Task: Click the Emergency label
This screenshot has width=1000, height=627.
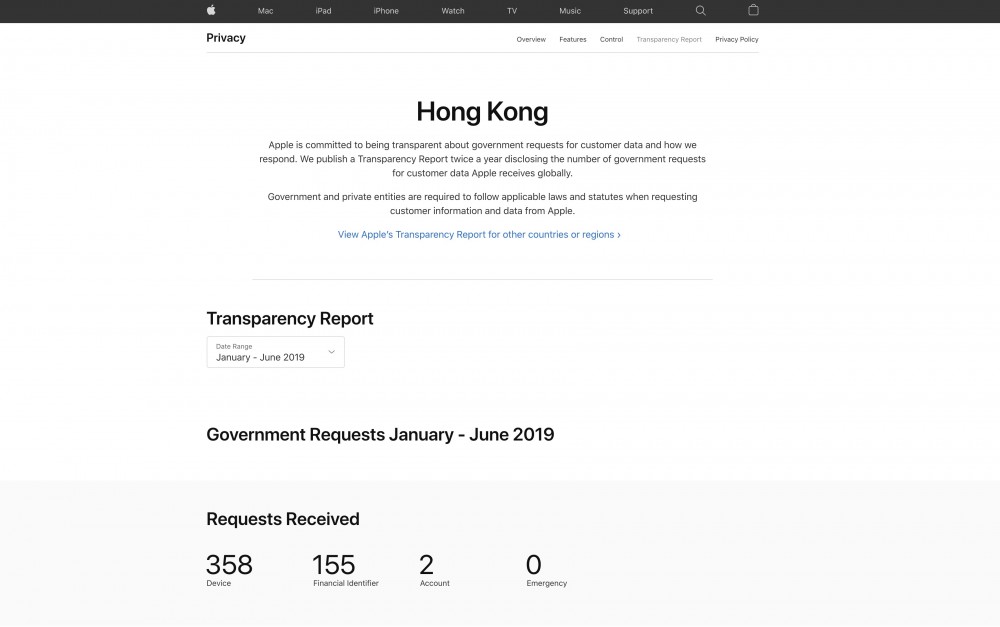Action: tap(547, 583)
